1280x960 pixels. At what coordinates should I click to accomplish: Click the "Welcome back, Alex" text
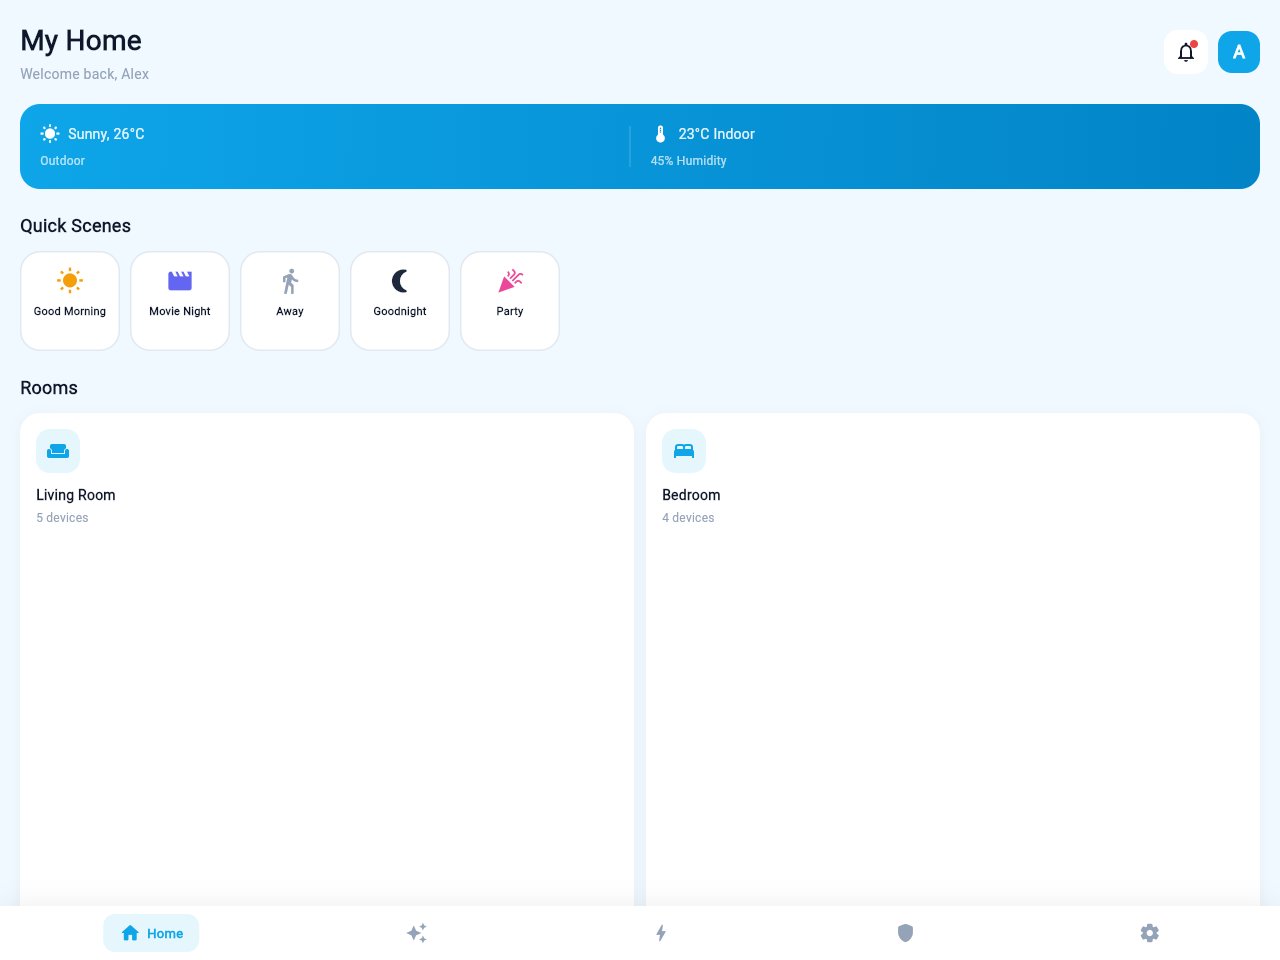tap(85, 74)
